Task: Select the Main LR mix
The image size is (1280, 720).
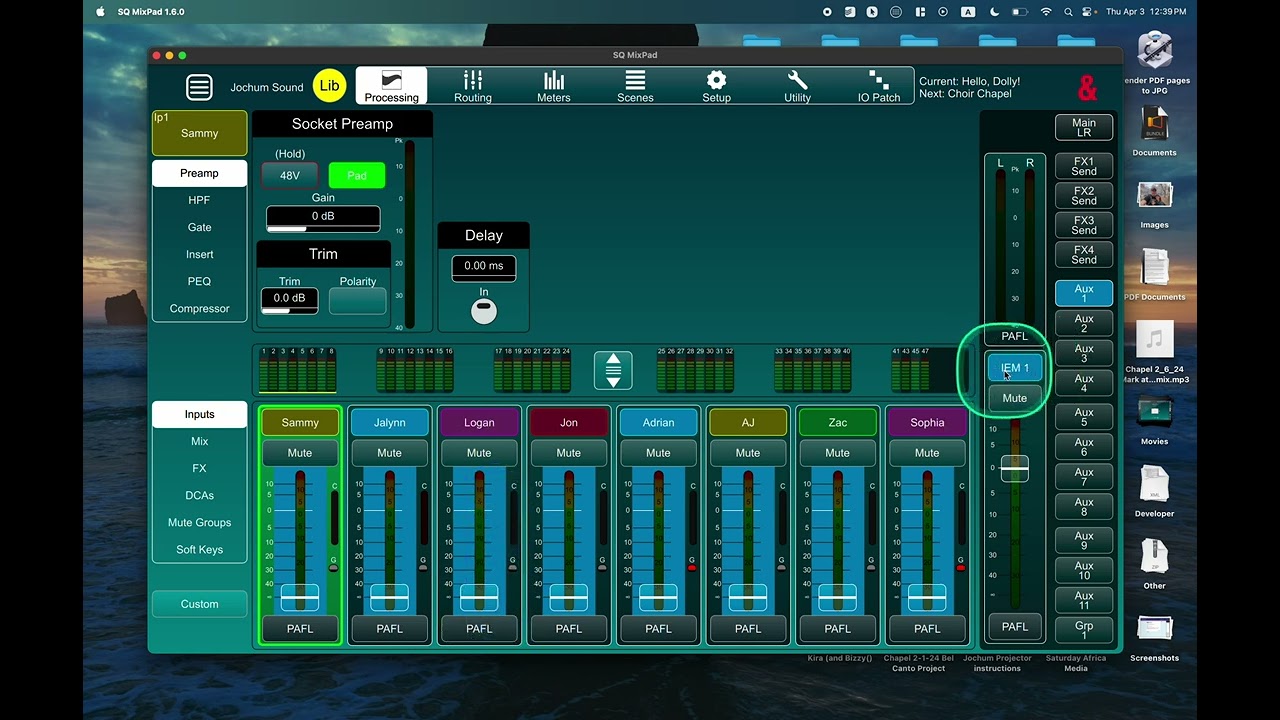Action: 1084,128
